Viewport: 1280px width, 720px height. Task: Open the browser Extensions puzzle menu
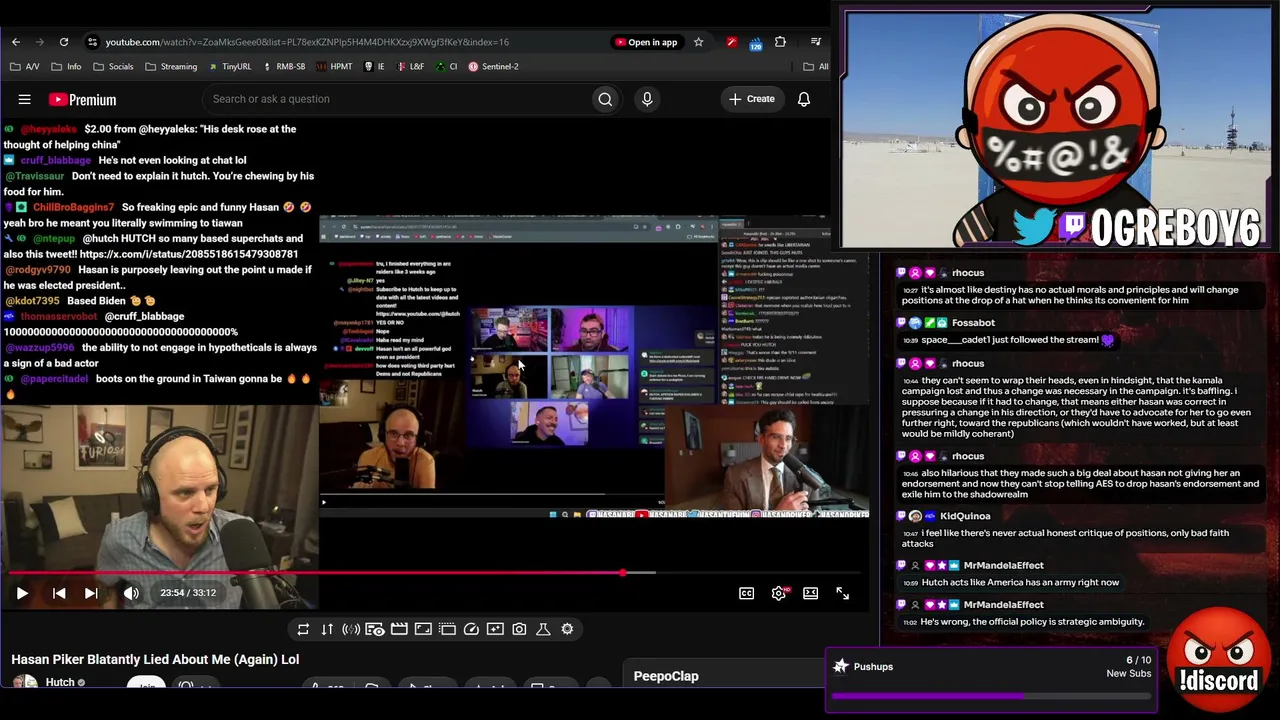(x=780, y=42)
